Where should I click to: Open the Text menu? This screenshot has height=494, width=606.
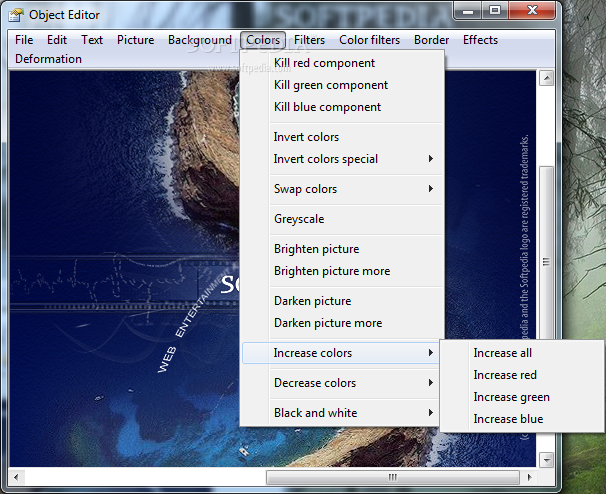92,40
